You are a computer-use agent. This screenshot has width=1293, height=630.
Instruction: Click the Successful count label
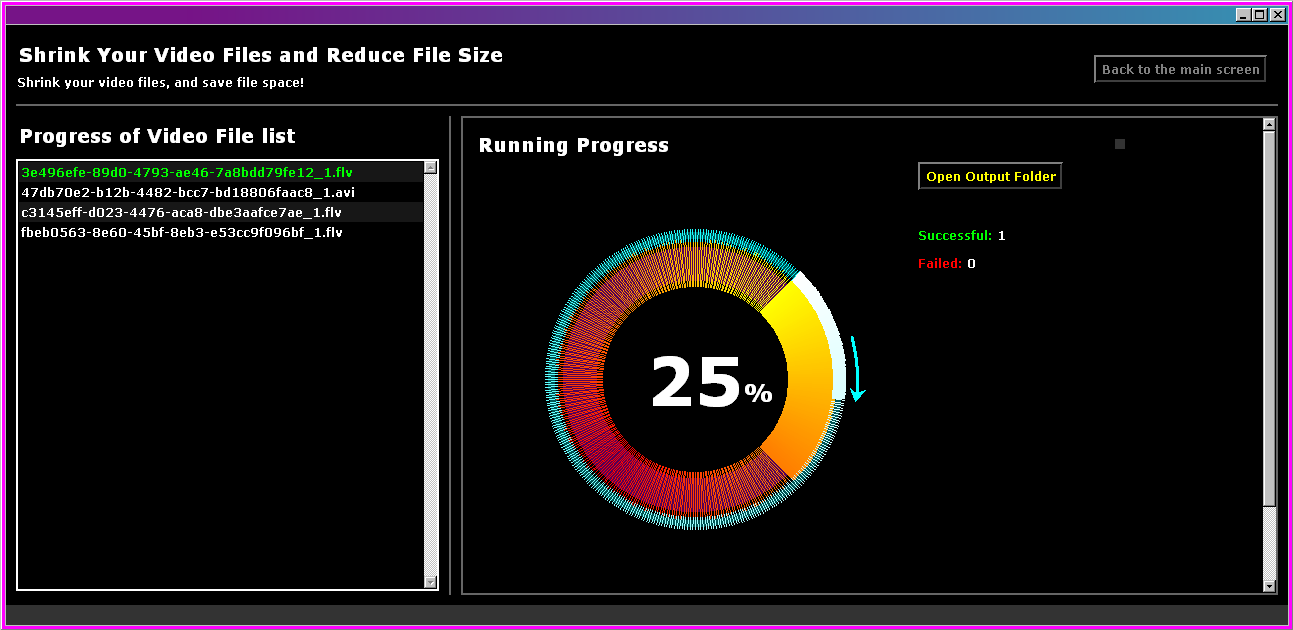[x=962, y=236]
